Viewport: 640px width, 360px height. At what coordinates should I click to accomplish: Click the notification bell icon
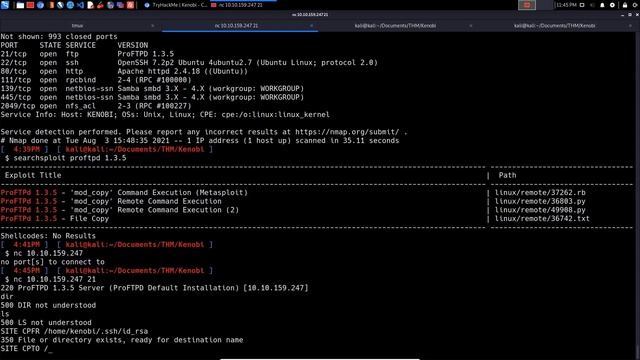tap(602, 5)
